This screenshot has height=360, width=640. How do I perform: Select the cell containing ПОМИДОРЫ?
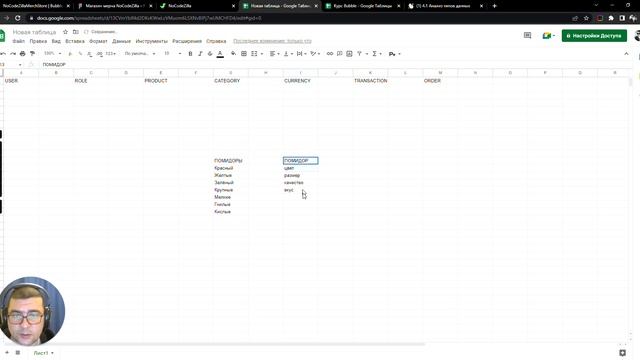point(231,161)
